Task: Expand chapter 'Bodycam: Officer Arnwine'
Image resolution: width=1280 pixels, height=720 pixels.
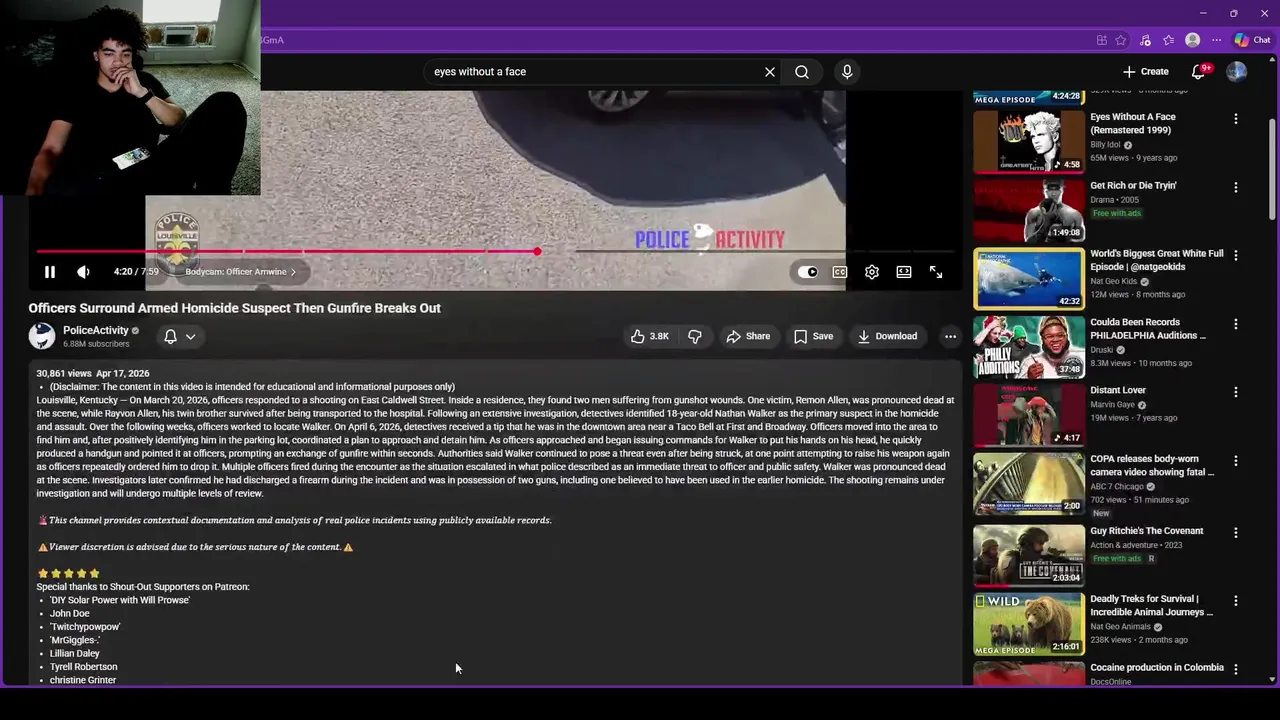Action: (x=240, y=272)
